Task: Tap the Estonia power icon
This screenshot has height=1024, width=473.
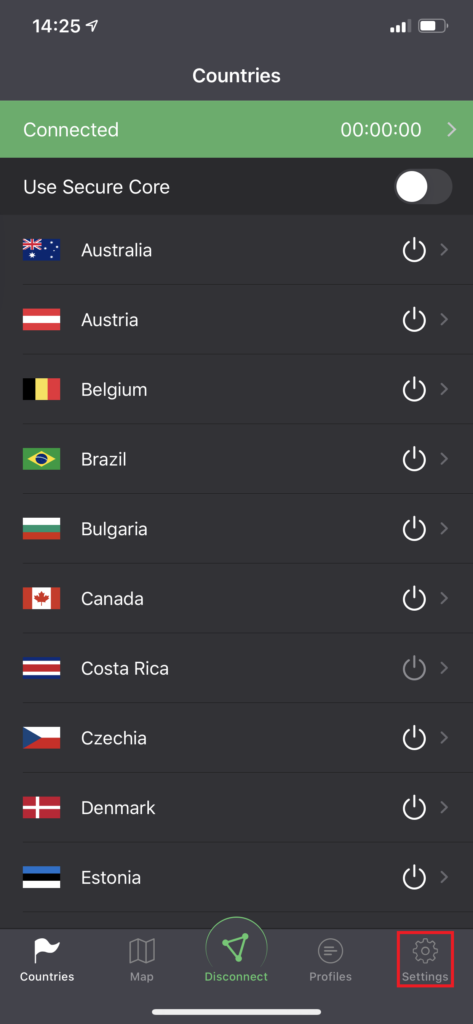Action: 414,877
